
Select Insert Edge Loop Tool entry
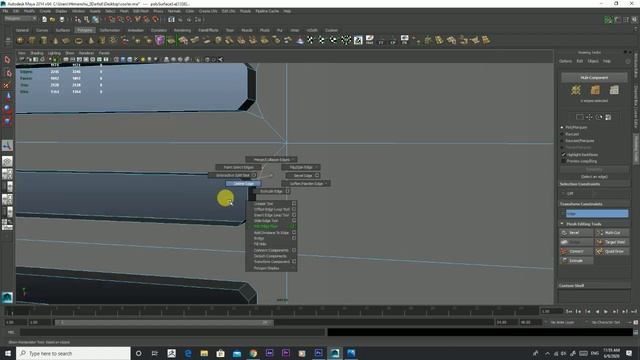pyautogui.click(x=271, y=215)
